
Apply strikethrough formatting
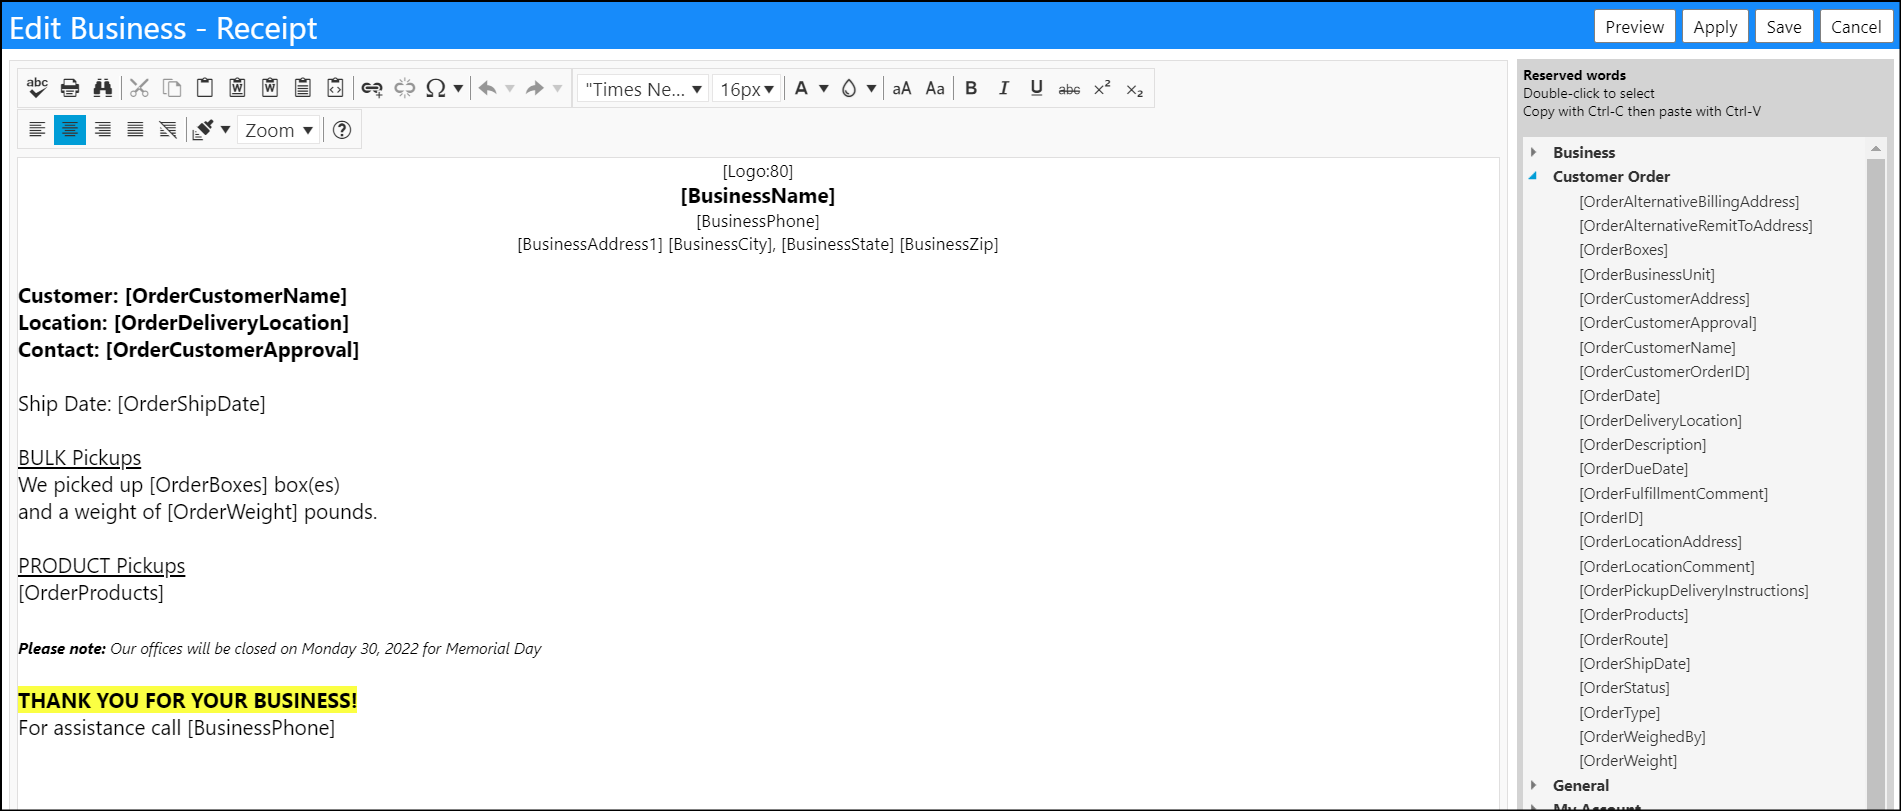1069,88
